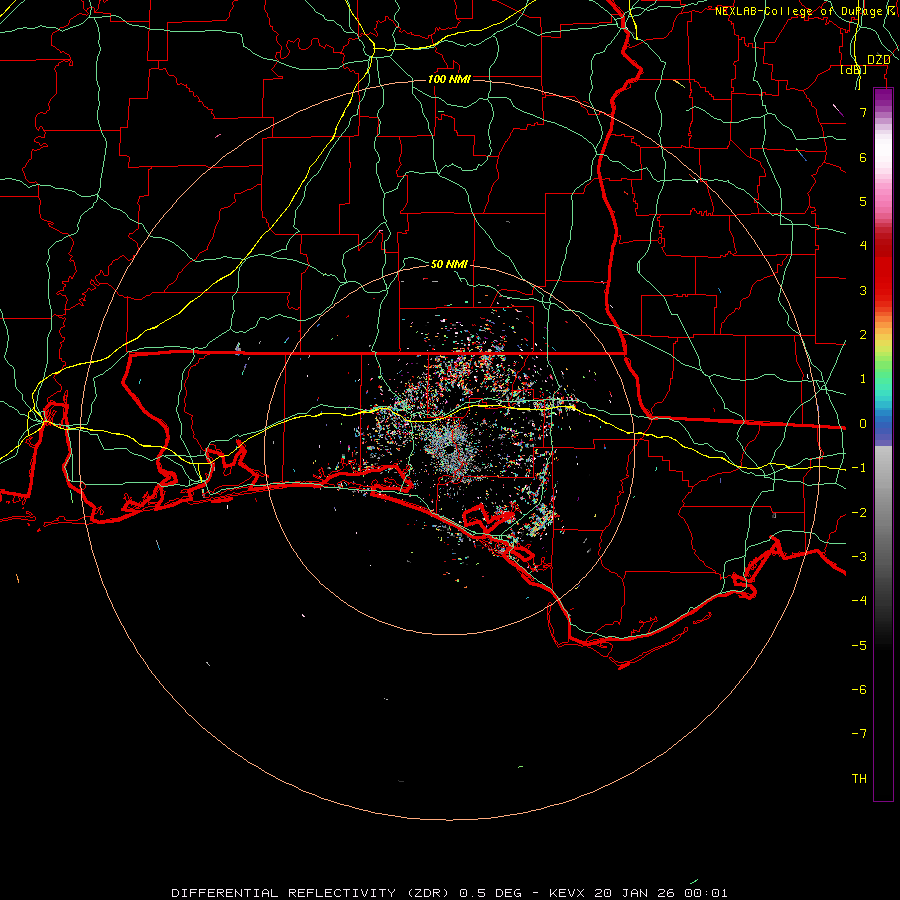The width and height of the screenshot is (900, 900).
Task: Click the -6 dB scale label
Action: 859,690
